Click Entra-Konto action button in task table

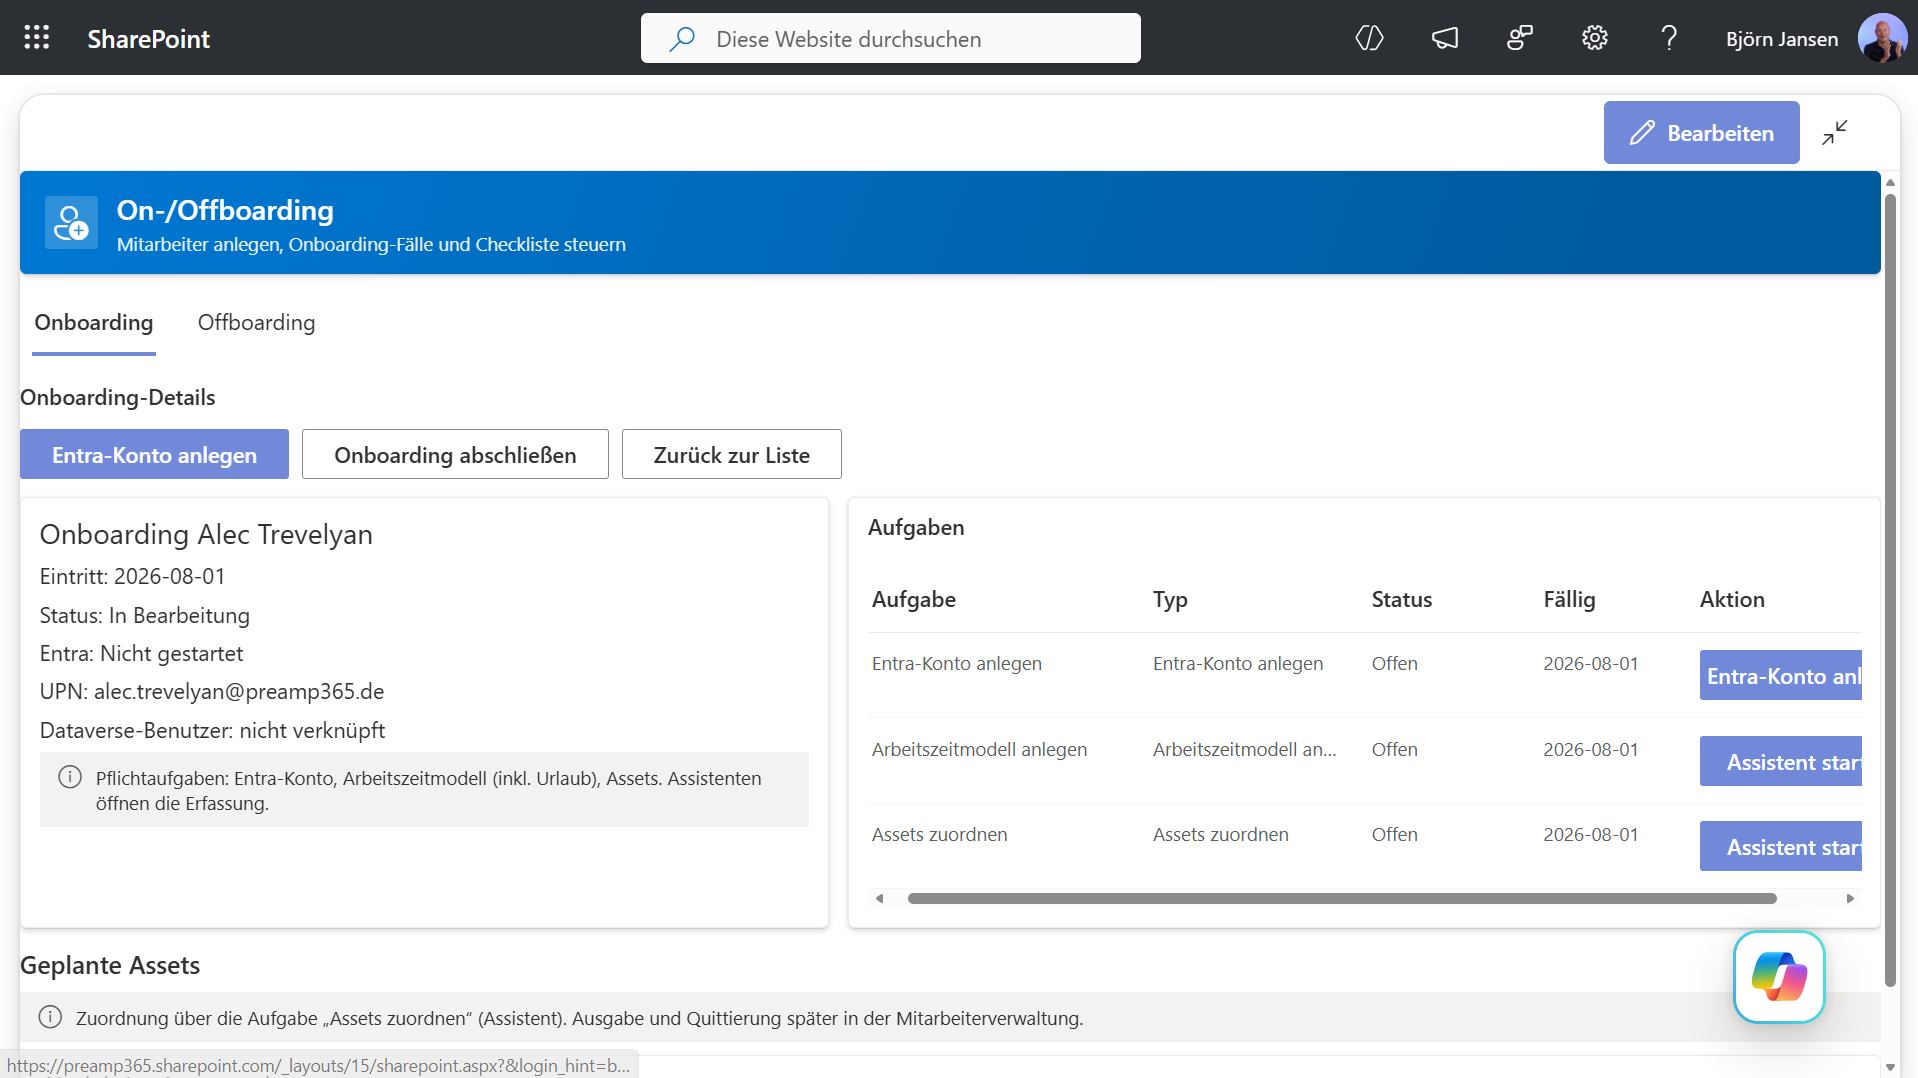pyautogui.click(x=1781, y=676)
